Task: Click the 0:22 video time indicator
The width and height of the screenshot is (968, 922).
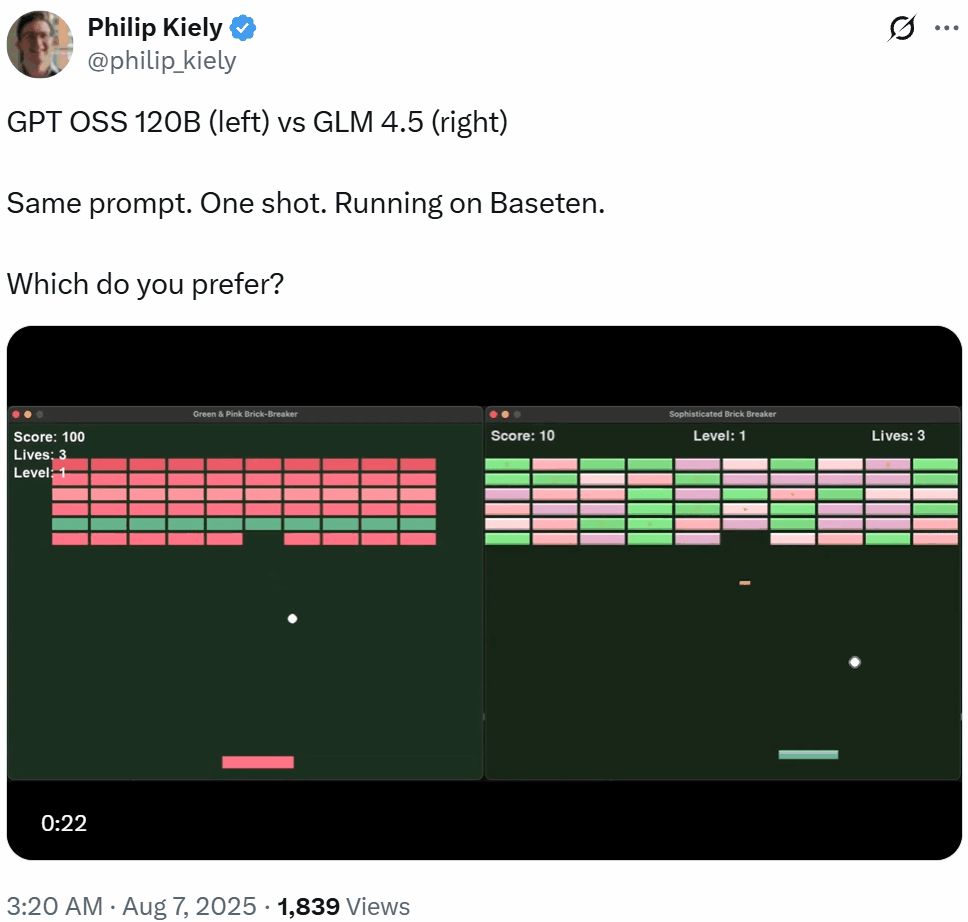Action: 64,823
